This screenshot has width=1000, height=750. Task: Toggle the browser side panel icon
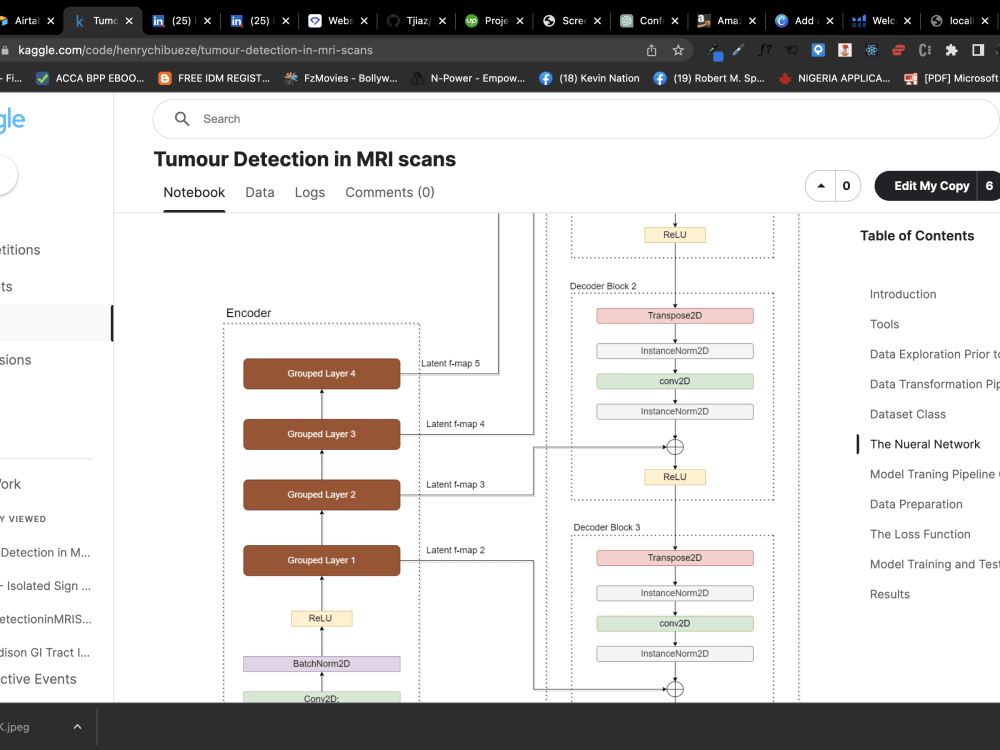pos(978,50)
